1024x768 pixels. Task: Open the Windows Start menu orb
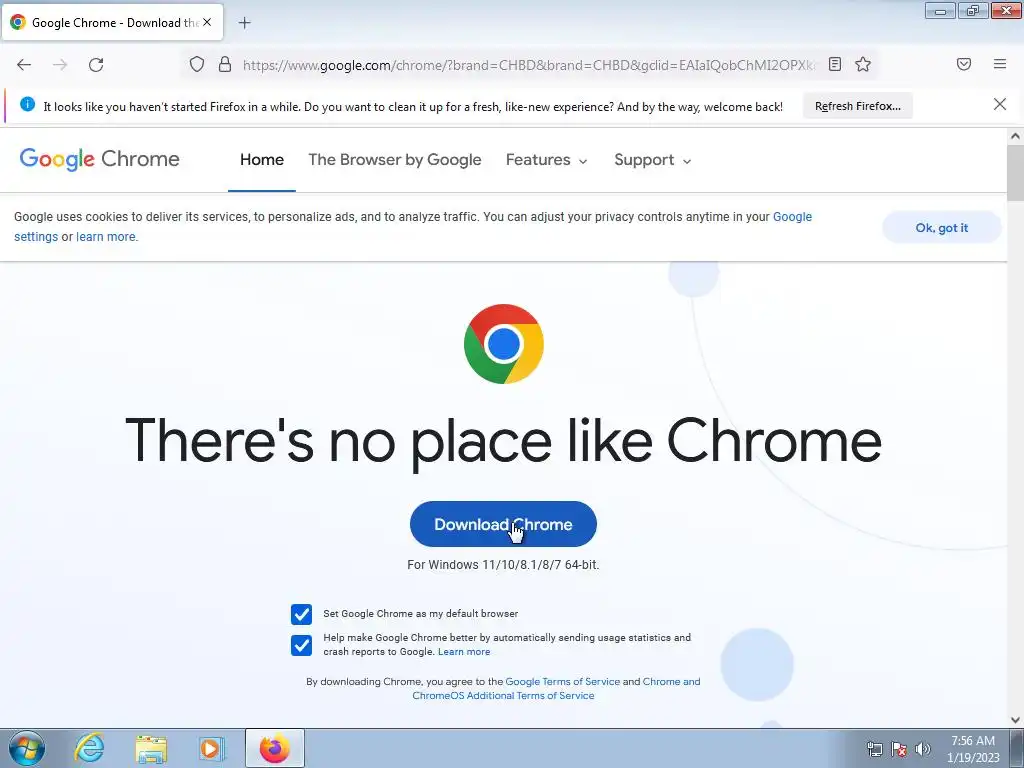point(27,748)
